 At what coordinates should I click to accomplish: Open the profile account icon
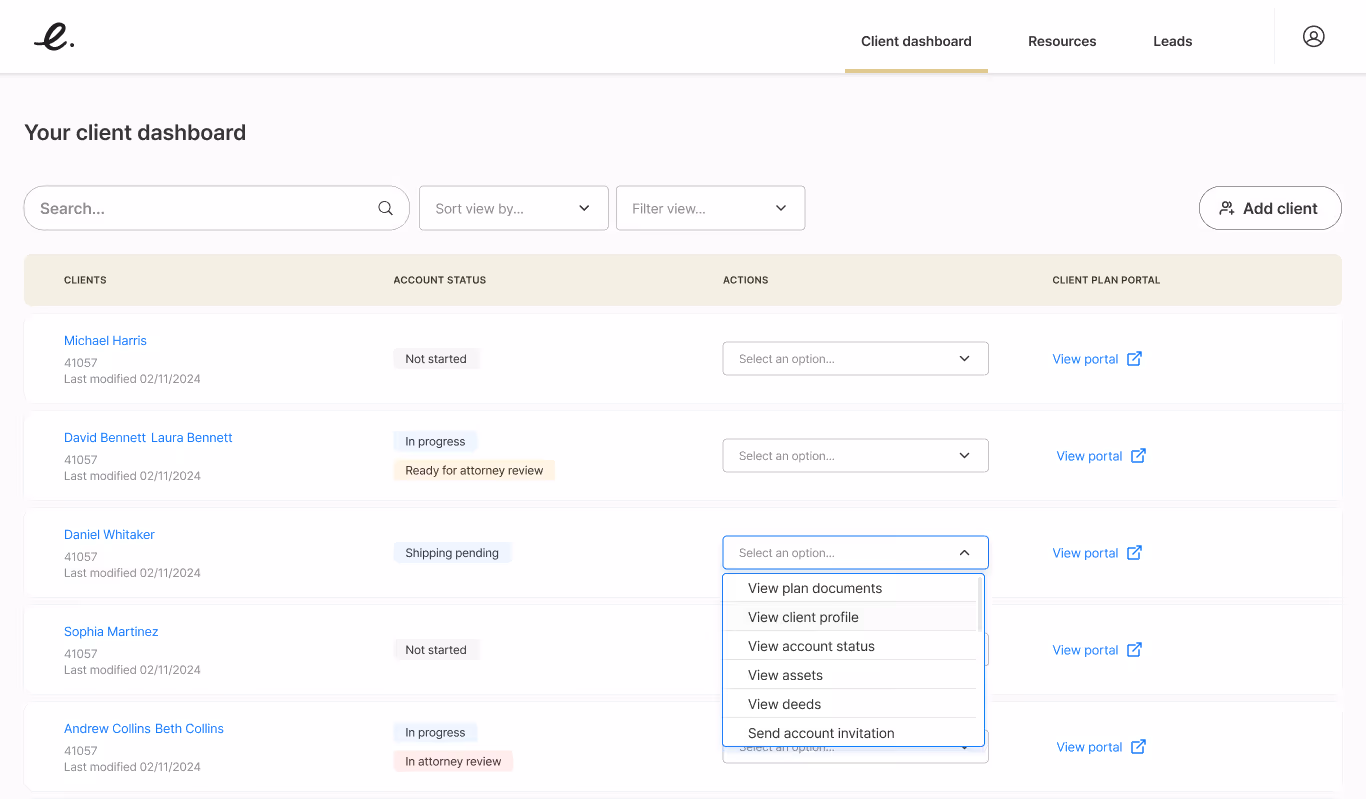(x=1313, y=36)
